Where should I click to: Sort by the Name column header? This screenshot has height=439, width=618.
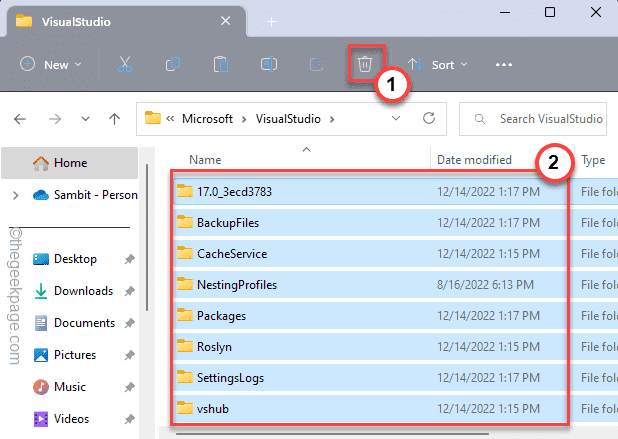point(205,160)
